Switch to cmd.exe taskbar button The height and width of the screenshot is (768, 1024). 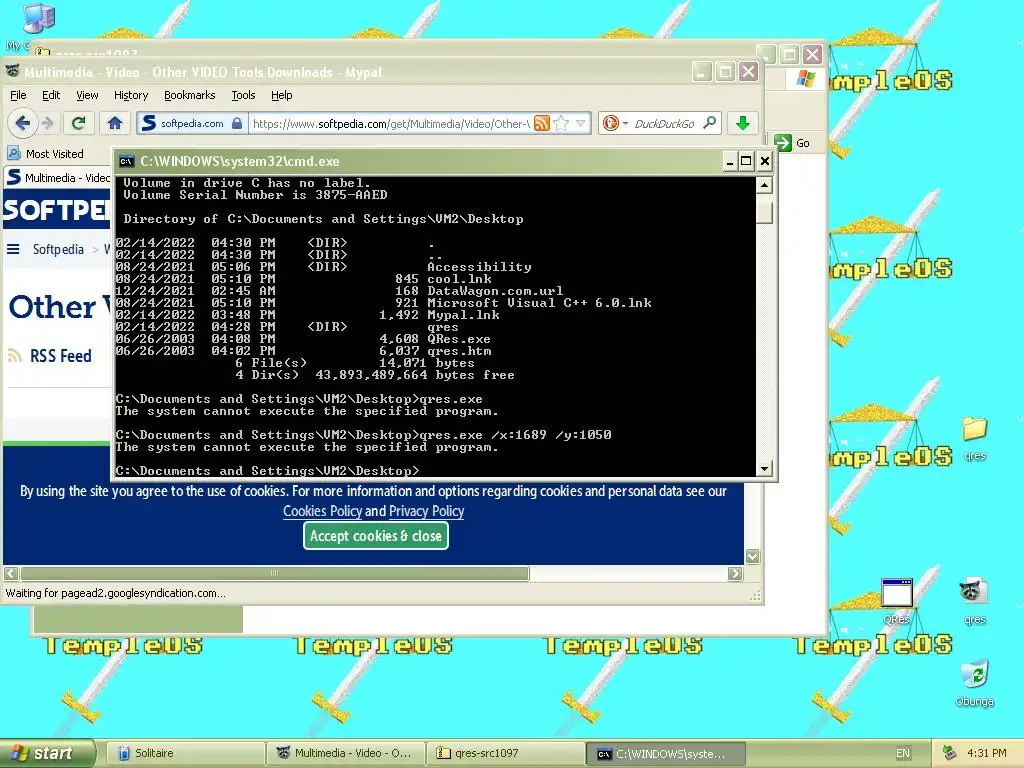[665, 754]
